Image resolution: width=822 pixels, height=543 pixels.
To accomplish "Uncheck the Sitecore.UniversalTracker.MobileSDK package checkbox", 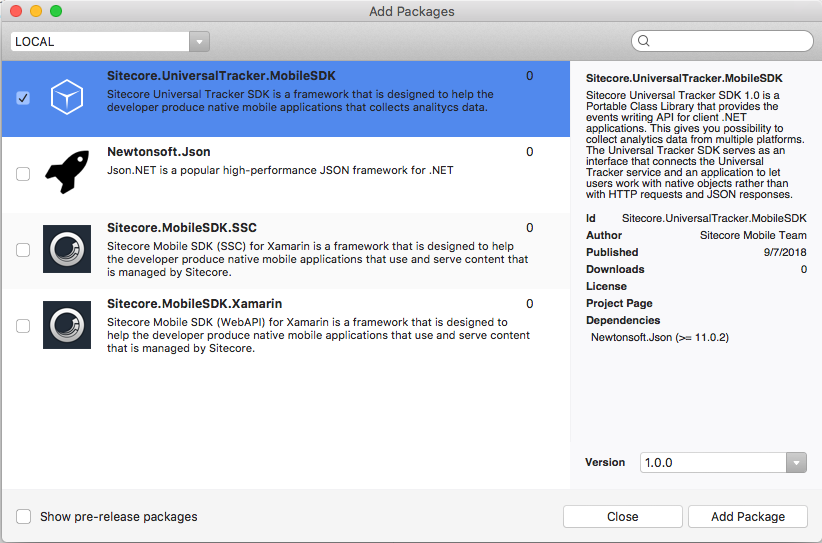I will pos(23,98).
